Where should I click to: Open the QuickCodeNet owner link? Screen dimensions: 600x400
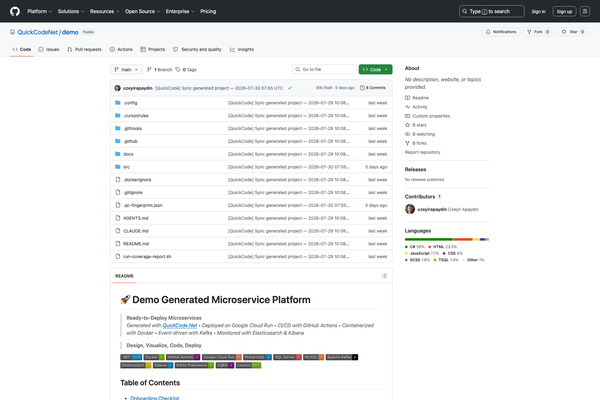pos(38,32)
